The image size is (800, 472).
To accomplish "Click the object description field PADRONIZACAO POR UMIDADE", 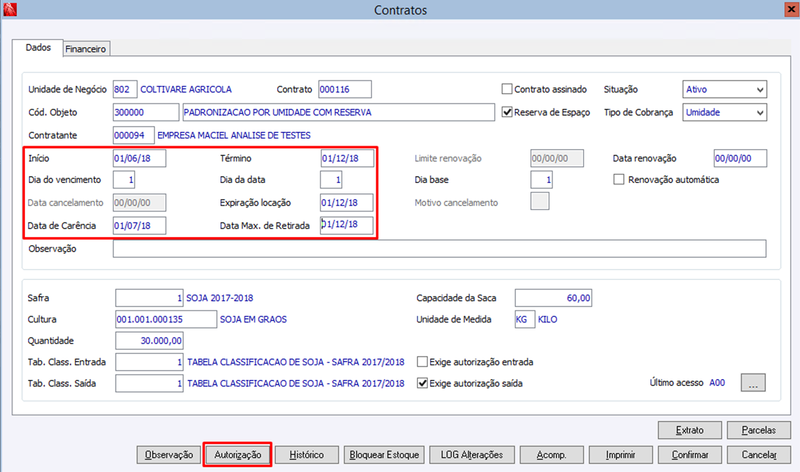I will [x=339, y=112].
